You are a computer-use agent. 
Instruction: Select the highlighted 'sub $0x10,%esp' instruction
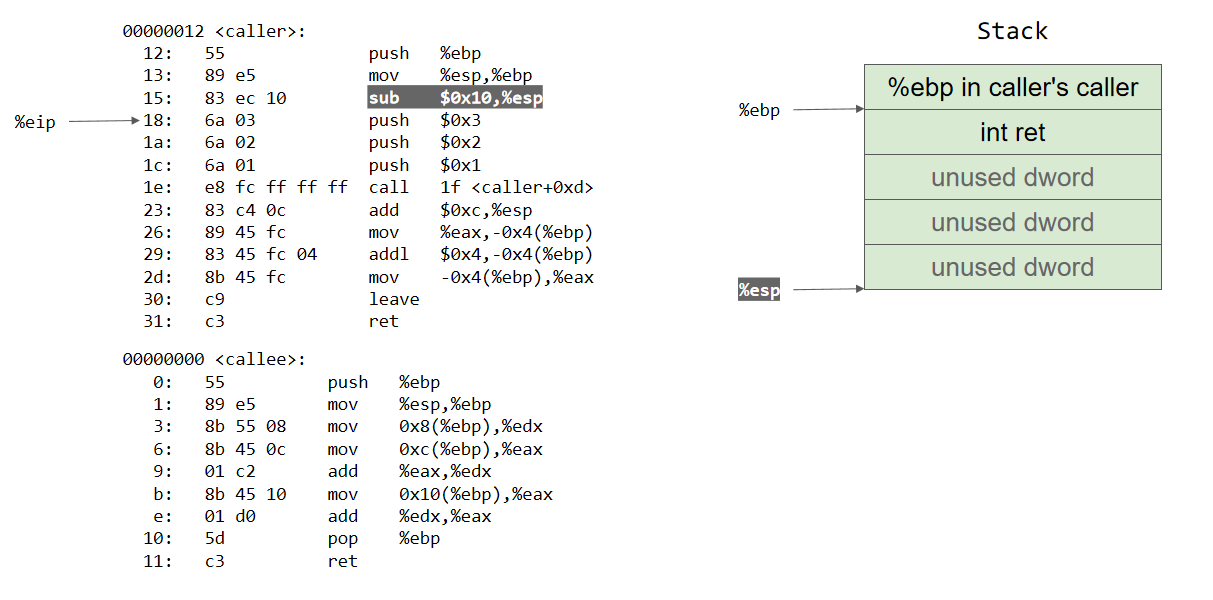point(455,98)
